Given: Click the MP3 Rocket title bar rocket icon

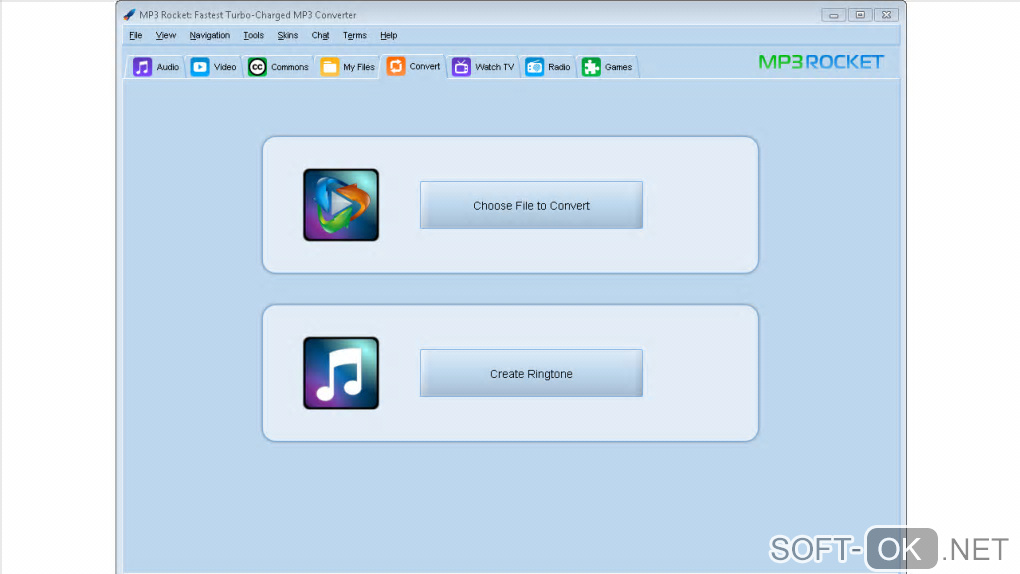Looking at the screenshot, I should click(x=129, y=14).
